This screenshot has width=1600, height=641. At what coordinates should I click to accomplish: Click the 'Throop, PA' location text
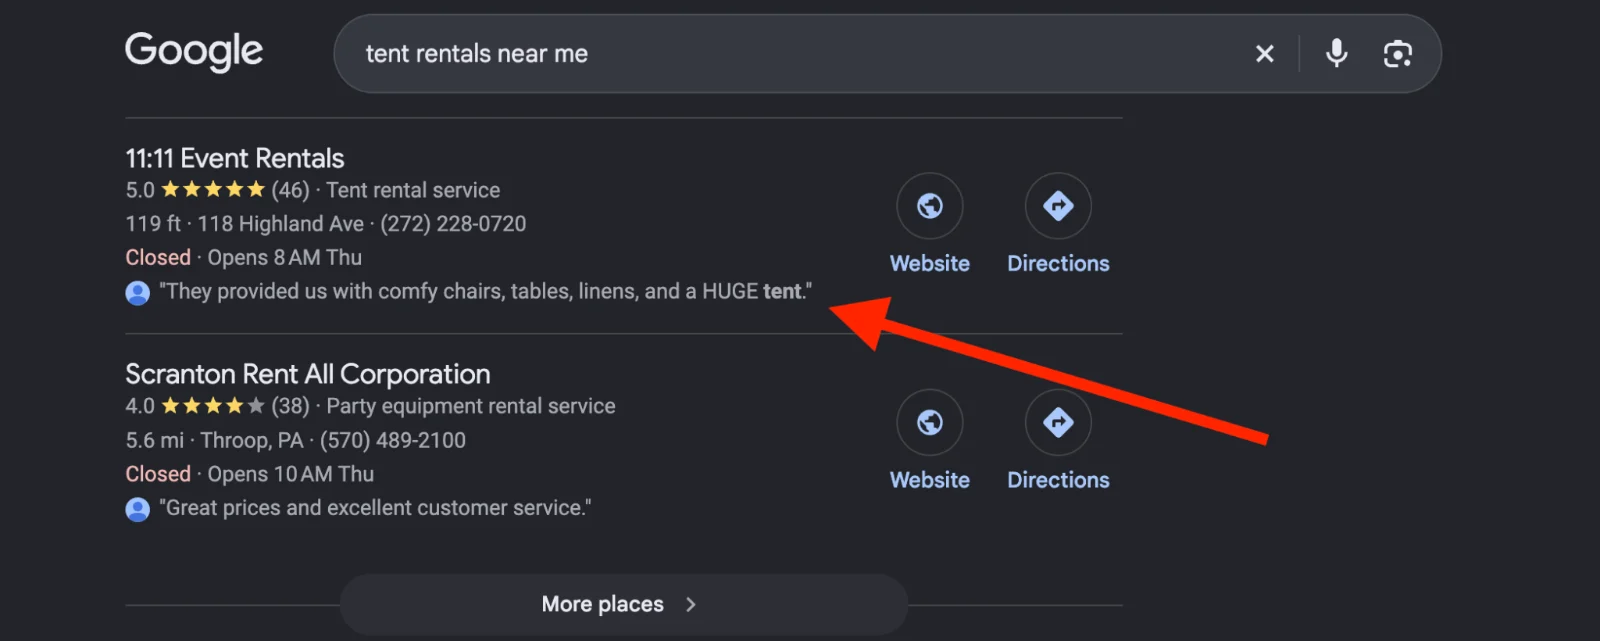tap(252, 440)
